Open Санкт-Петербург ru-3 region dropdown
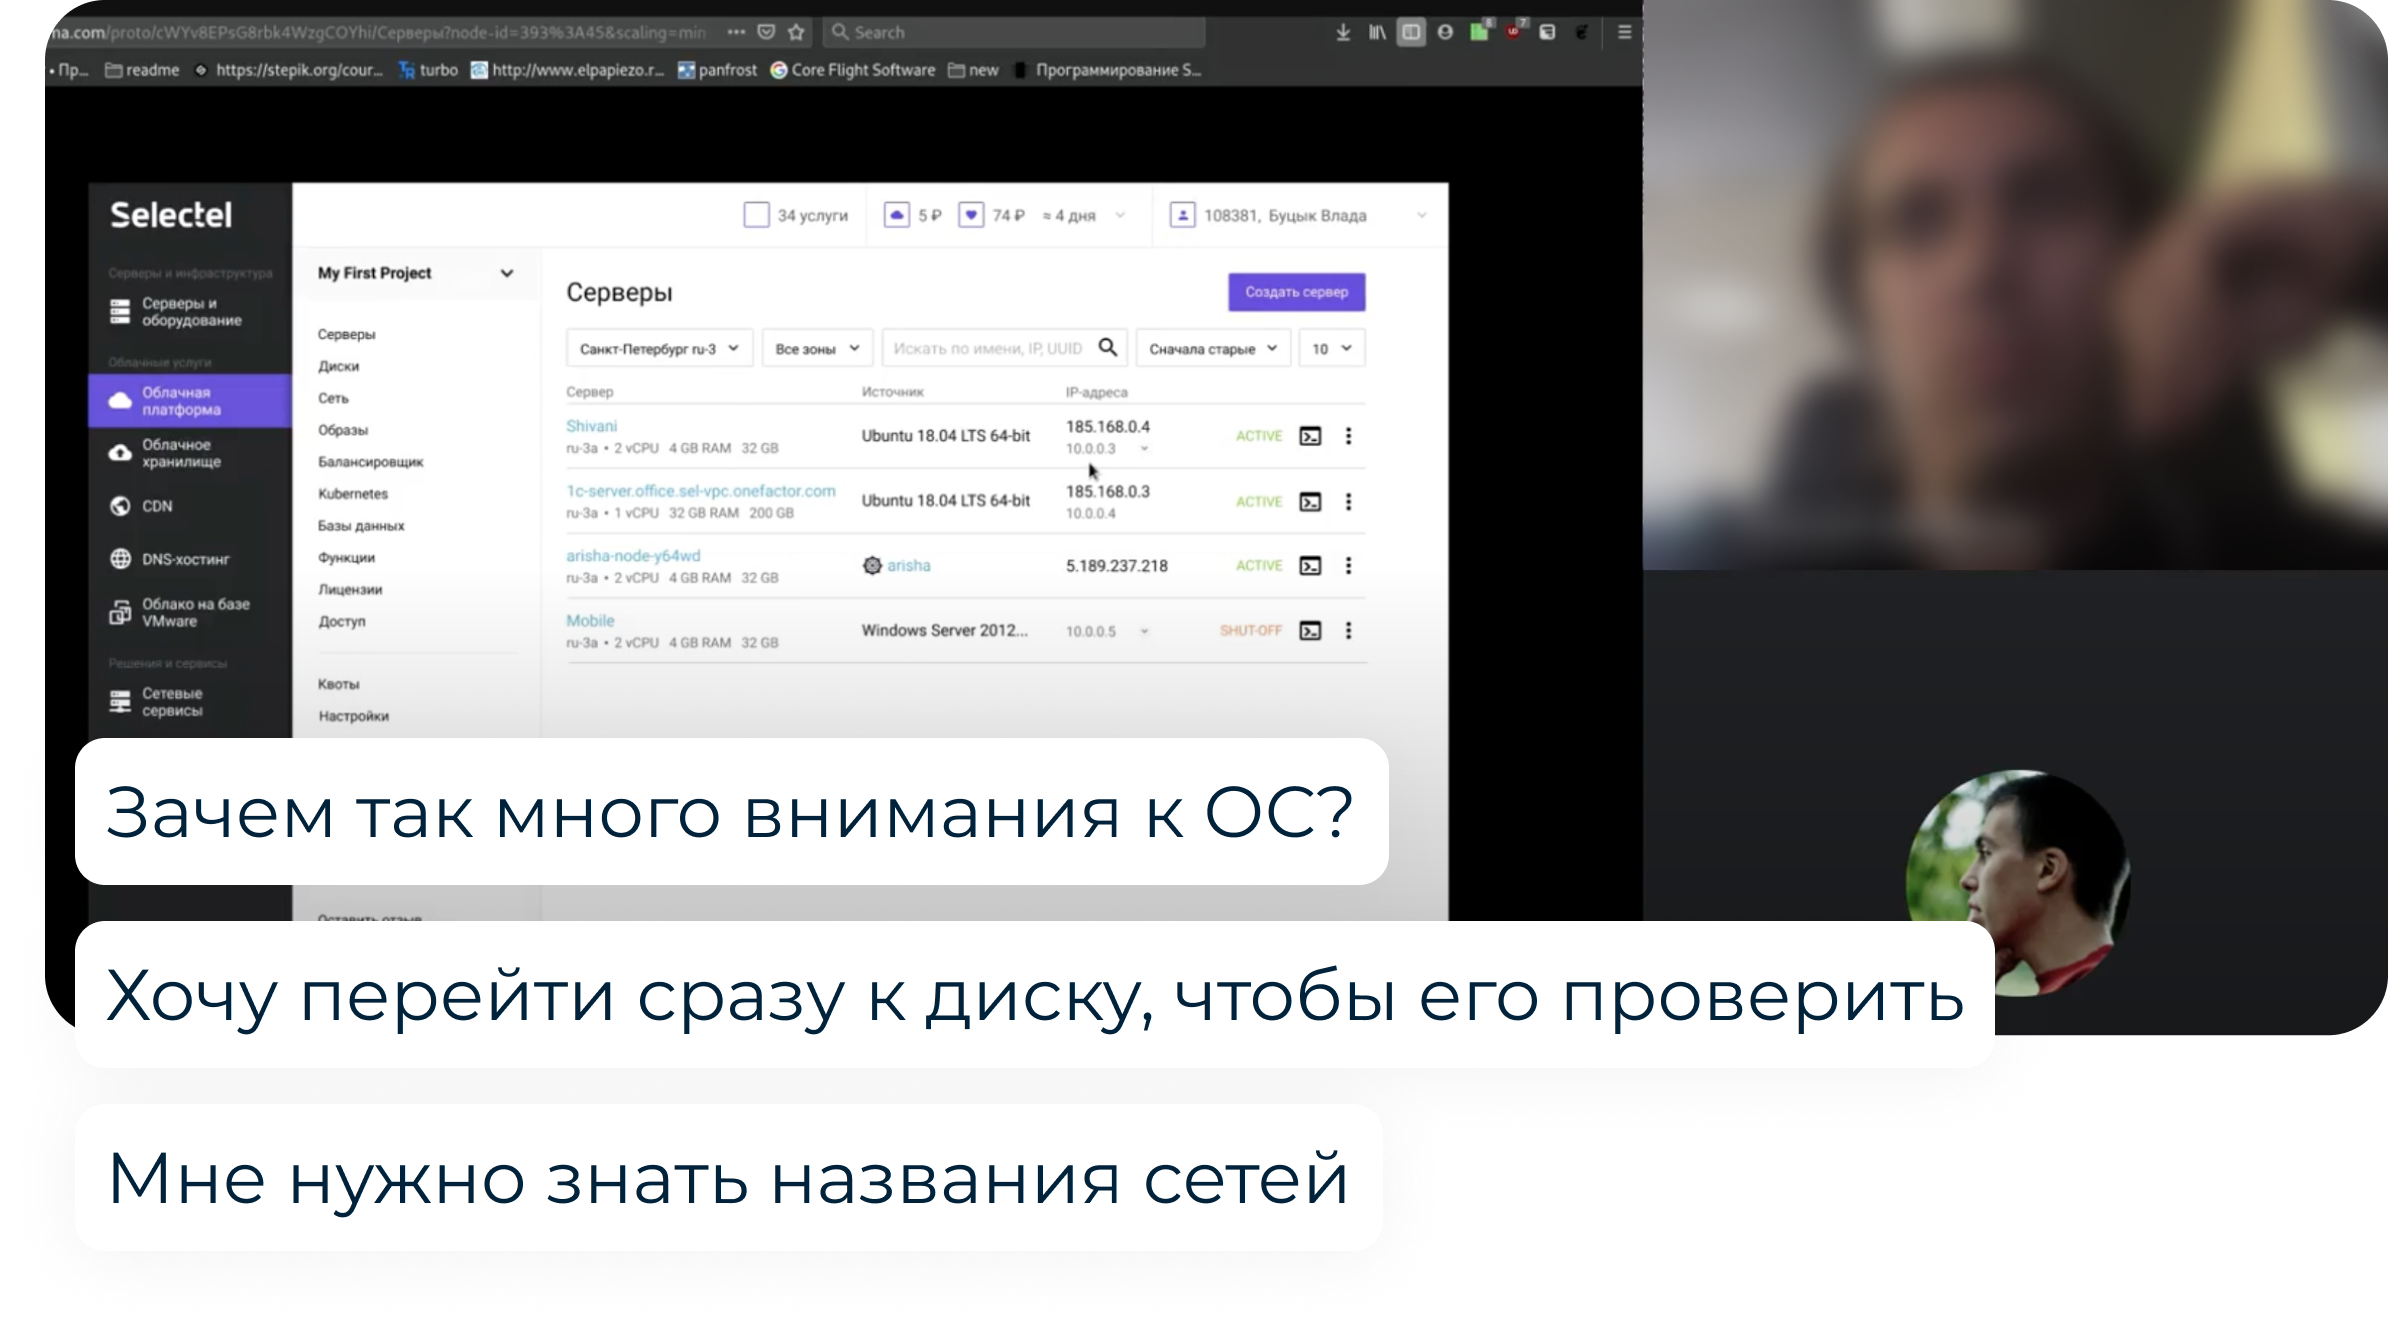 pyautogui.click(x=659, y=348)
